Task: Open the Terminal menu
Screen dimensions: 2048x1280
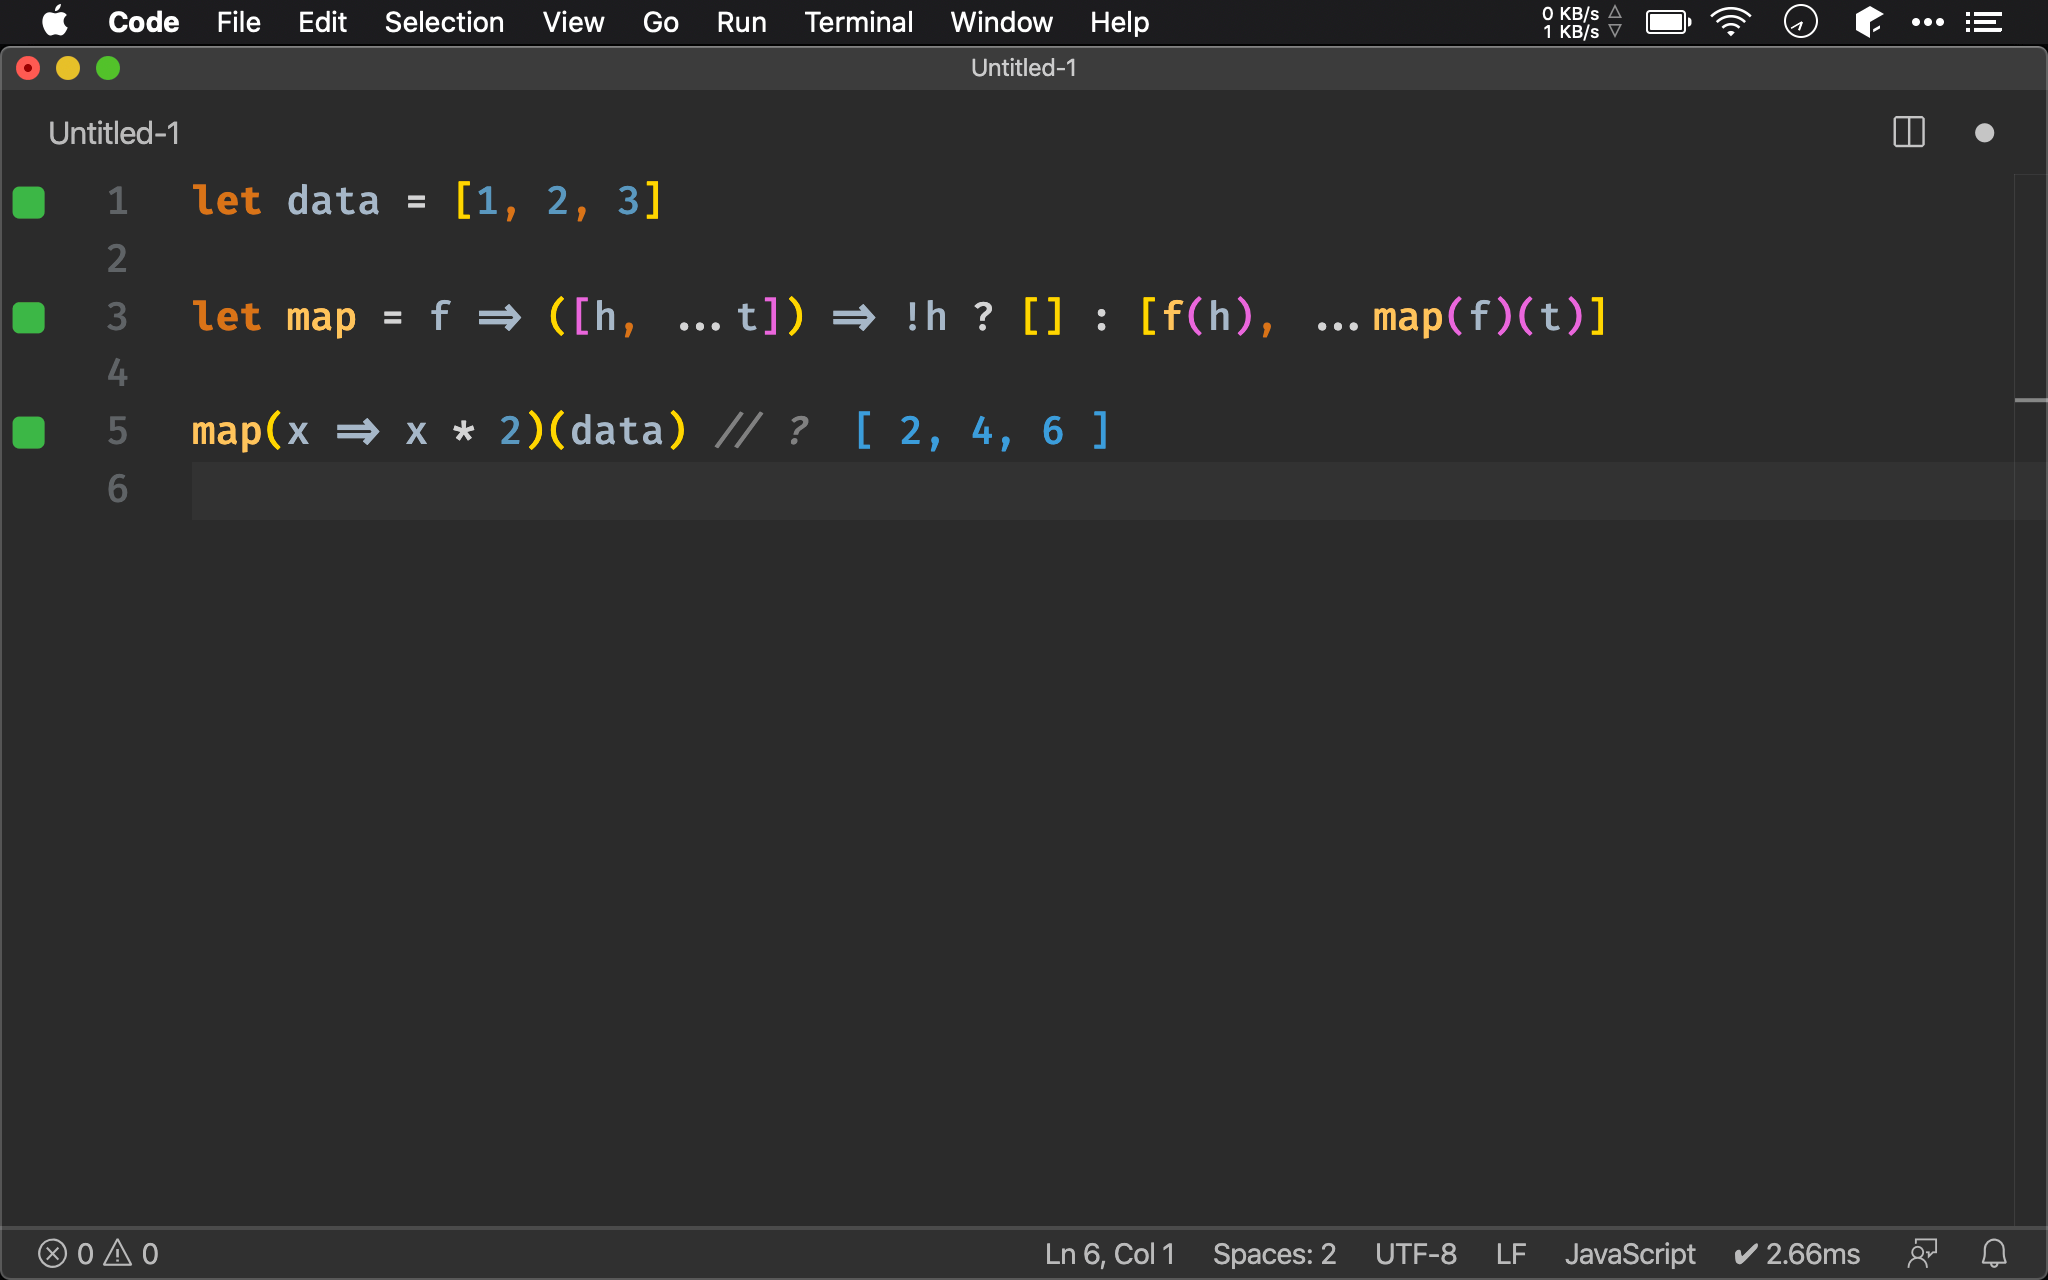Action: 858,22
